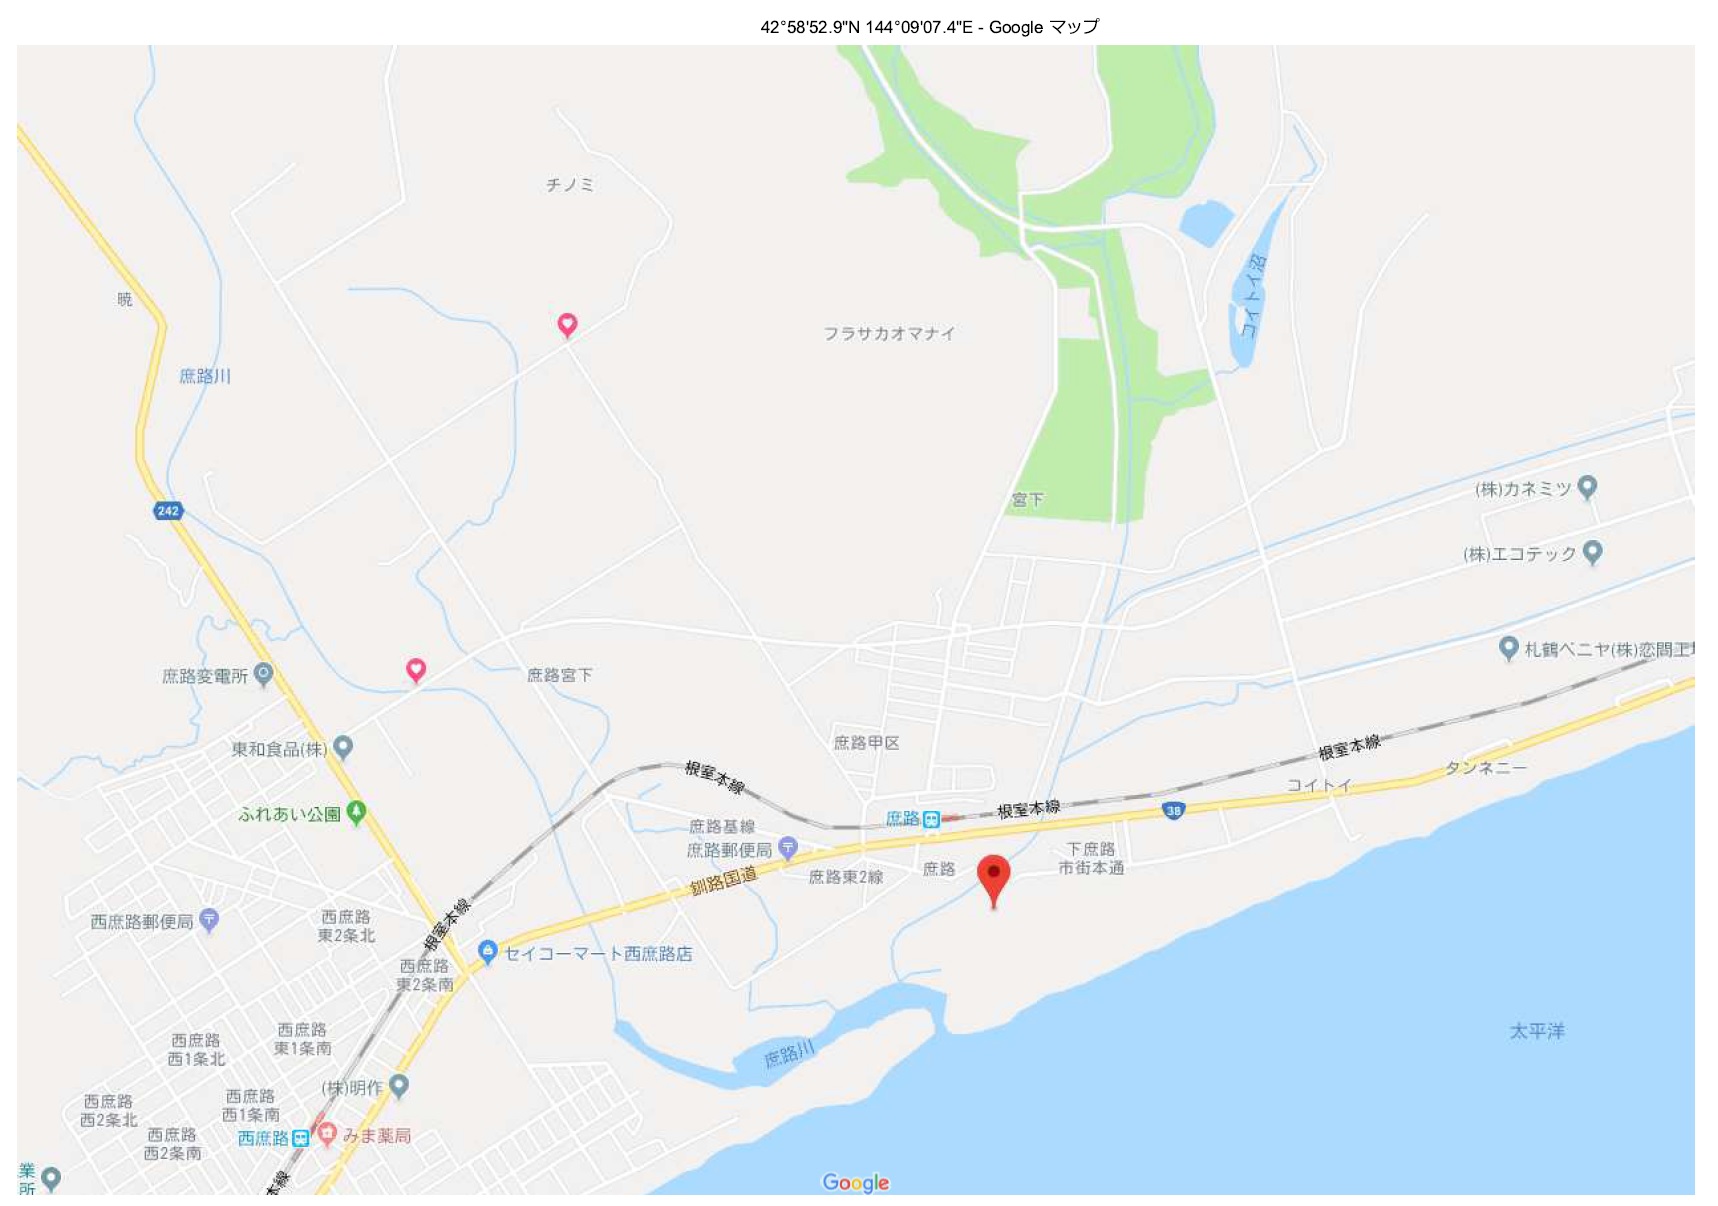Click the route 38 highway shield

1174,811
